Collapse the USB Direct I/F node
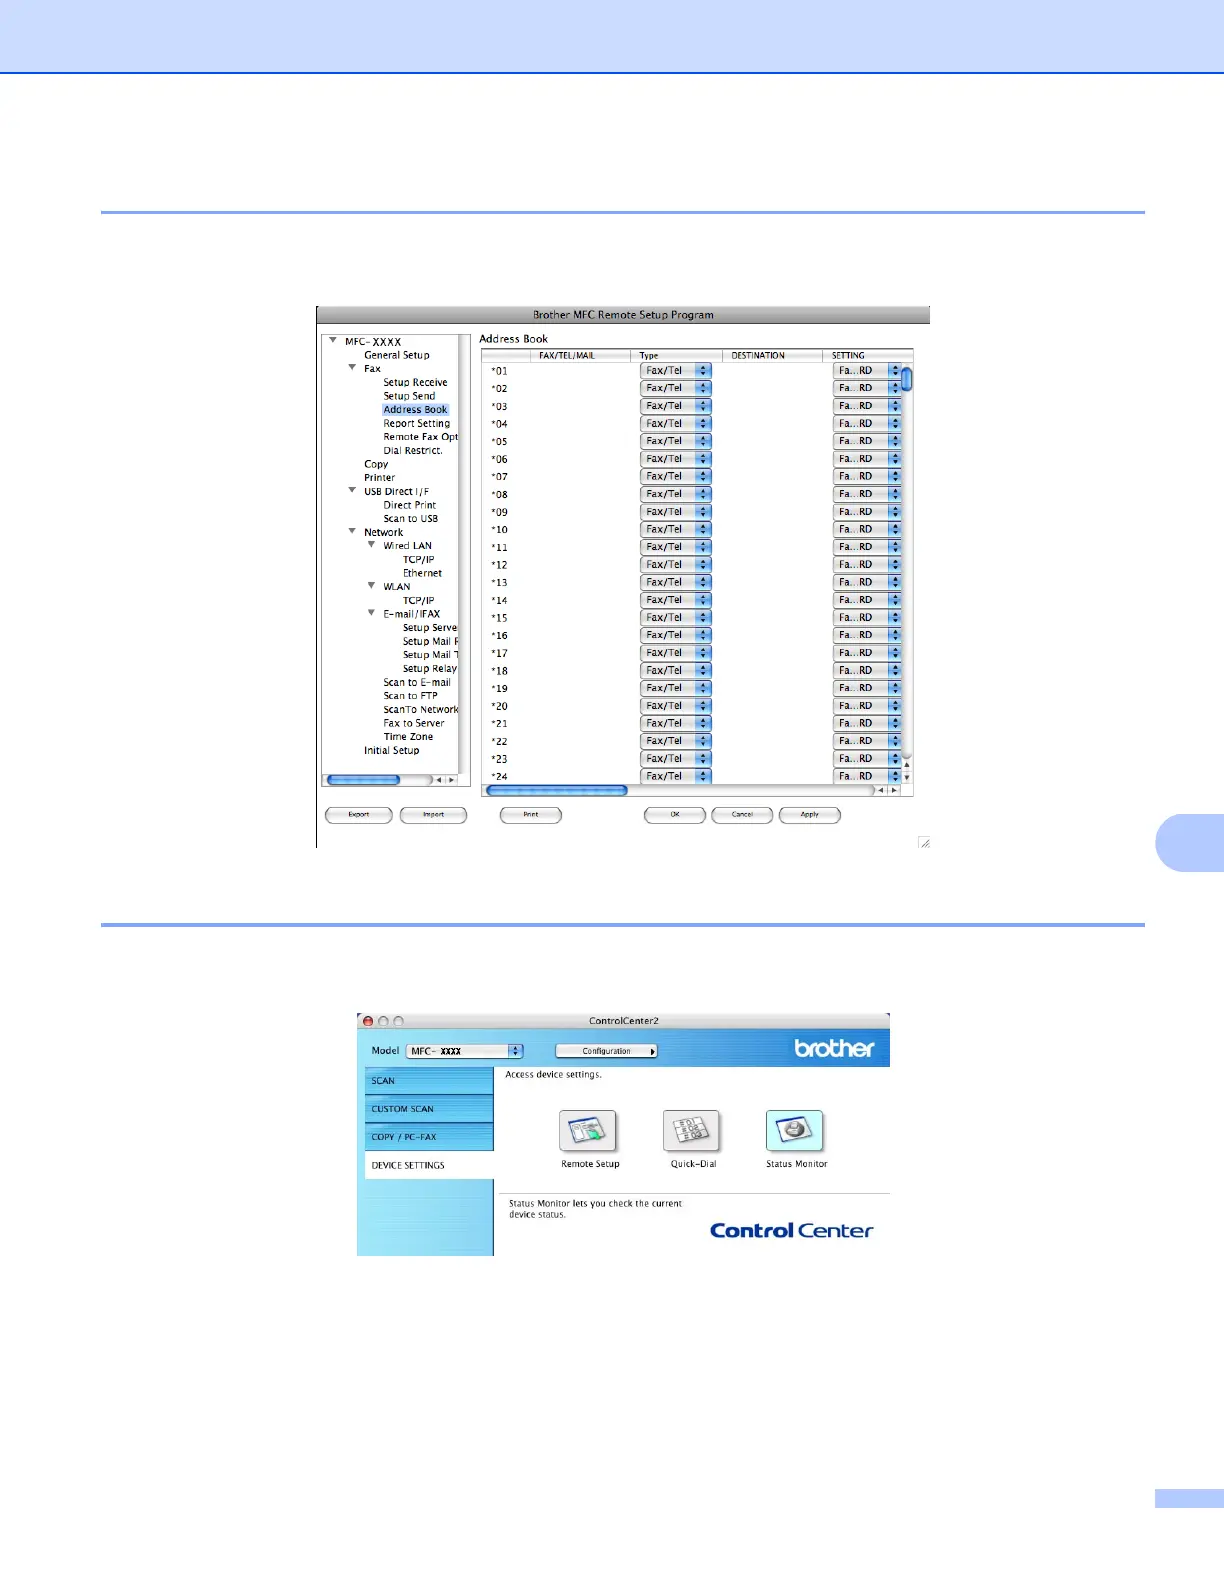The height and width of the screenshot is (1580, 1224). [352, 491]
